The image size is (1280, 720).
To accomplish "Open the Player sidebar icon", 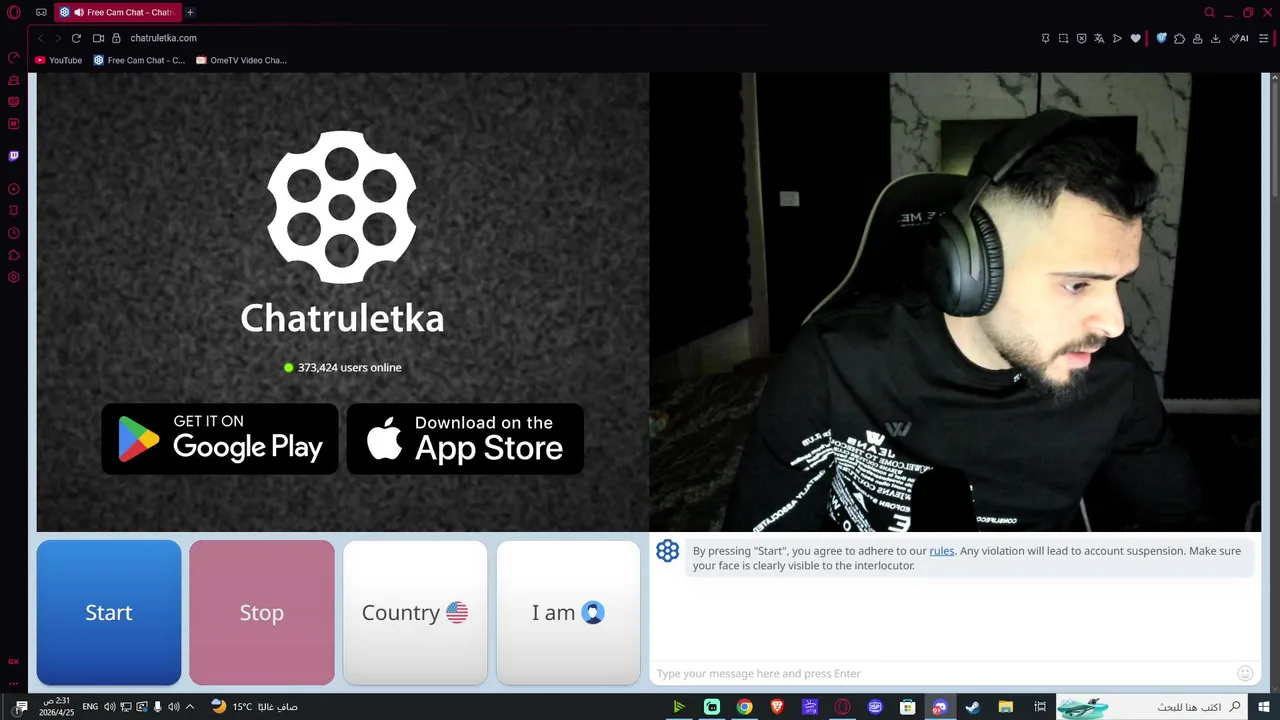I will [x=14, y=189].
